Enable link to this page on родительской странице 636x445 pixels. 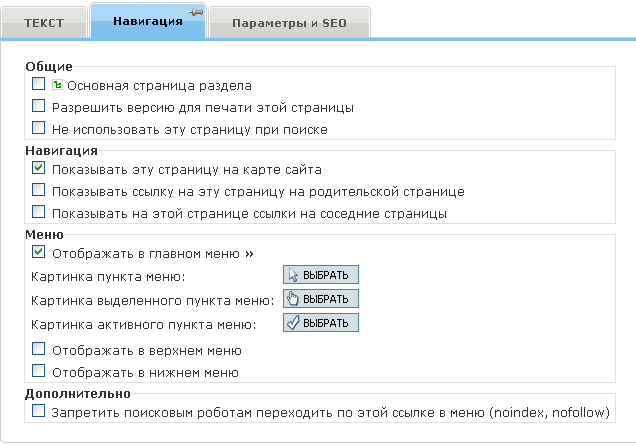(39, 190)
